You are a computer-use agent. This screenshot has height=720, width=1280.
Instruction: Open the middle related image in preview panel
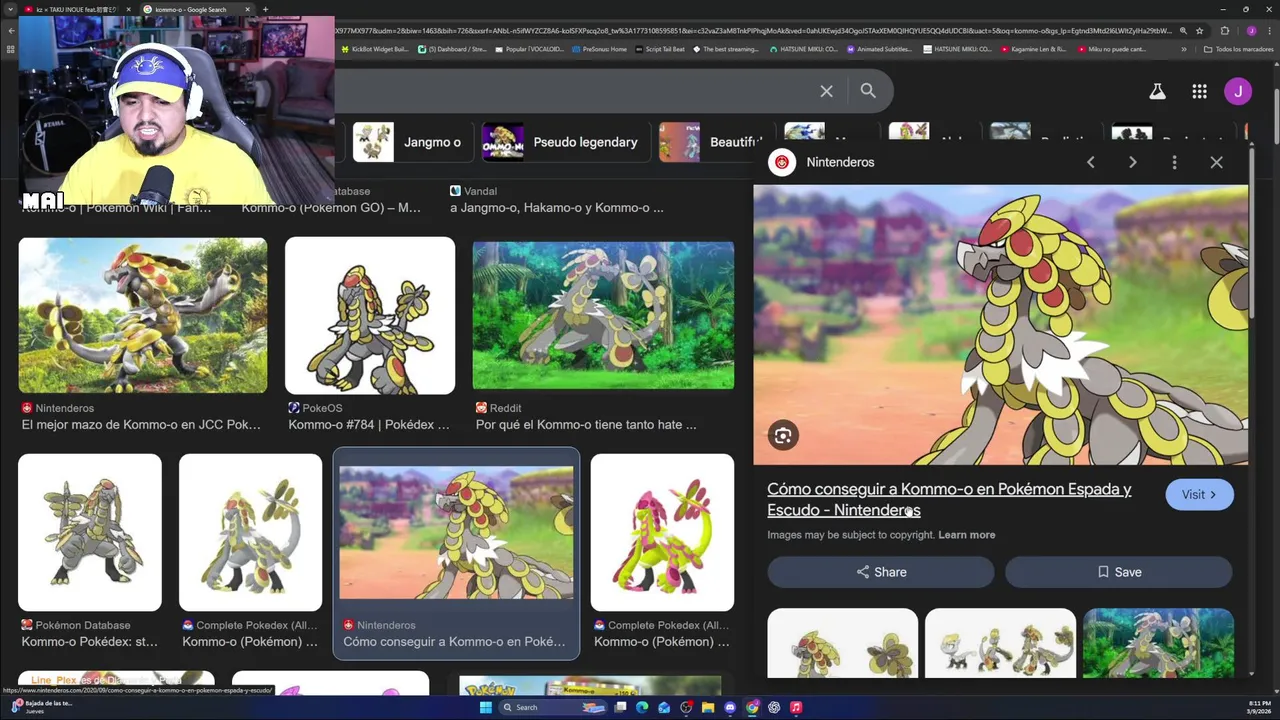tap(1000, 643)
